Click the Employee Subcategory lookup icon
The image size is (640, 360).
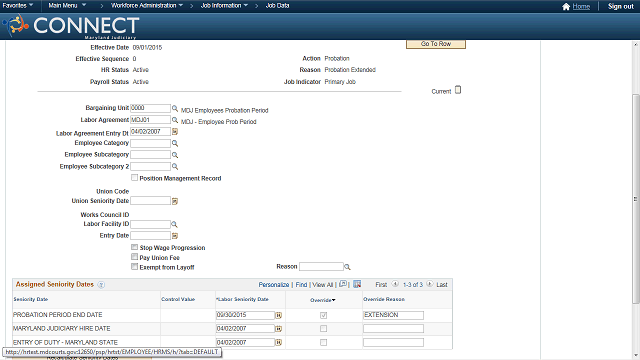[x=175, y=155]
